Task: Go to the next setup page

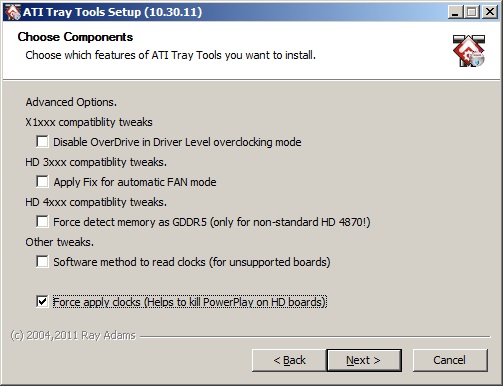Action: coord(364,360)
